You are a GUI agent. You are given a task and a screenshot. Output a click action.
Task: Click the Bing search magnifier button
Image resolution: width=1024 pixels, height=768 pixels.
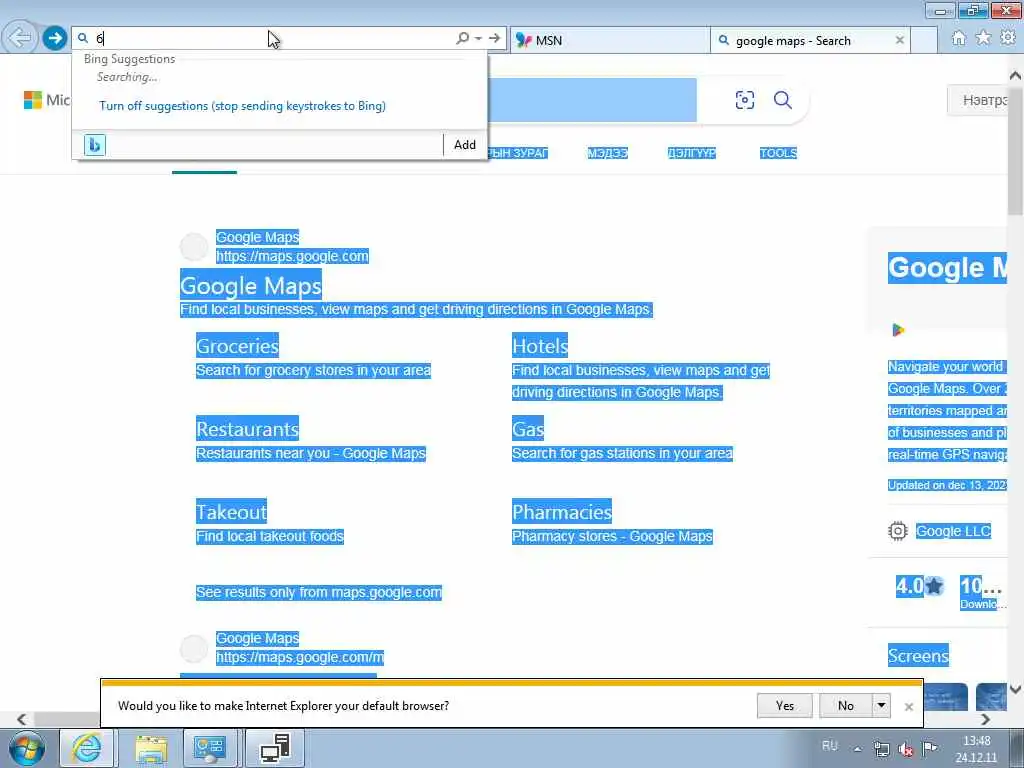782,100
